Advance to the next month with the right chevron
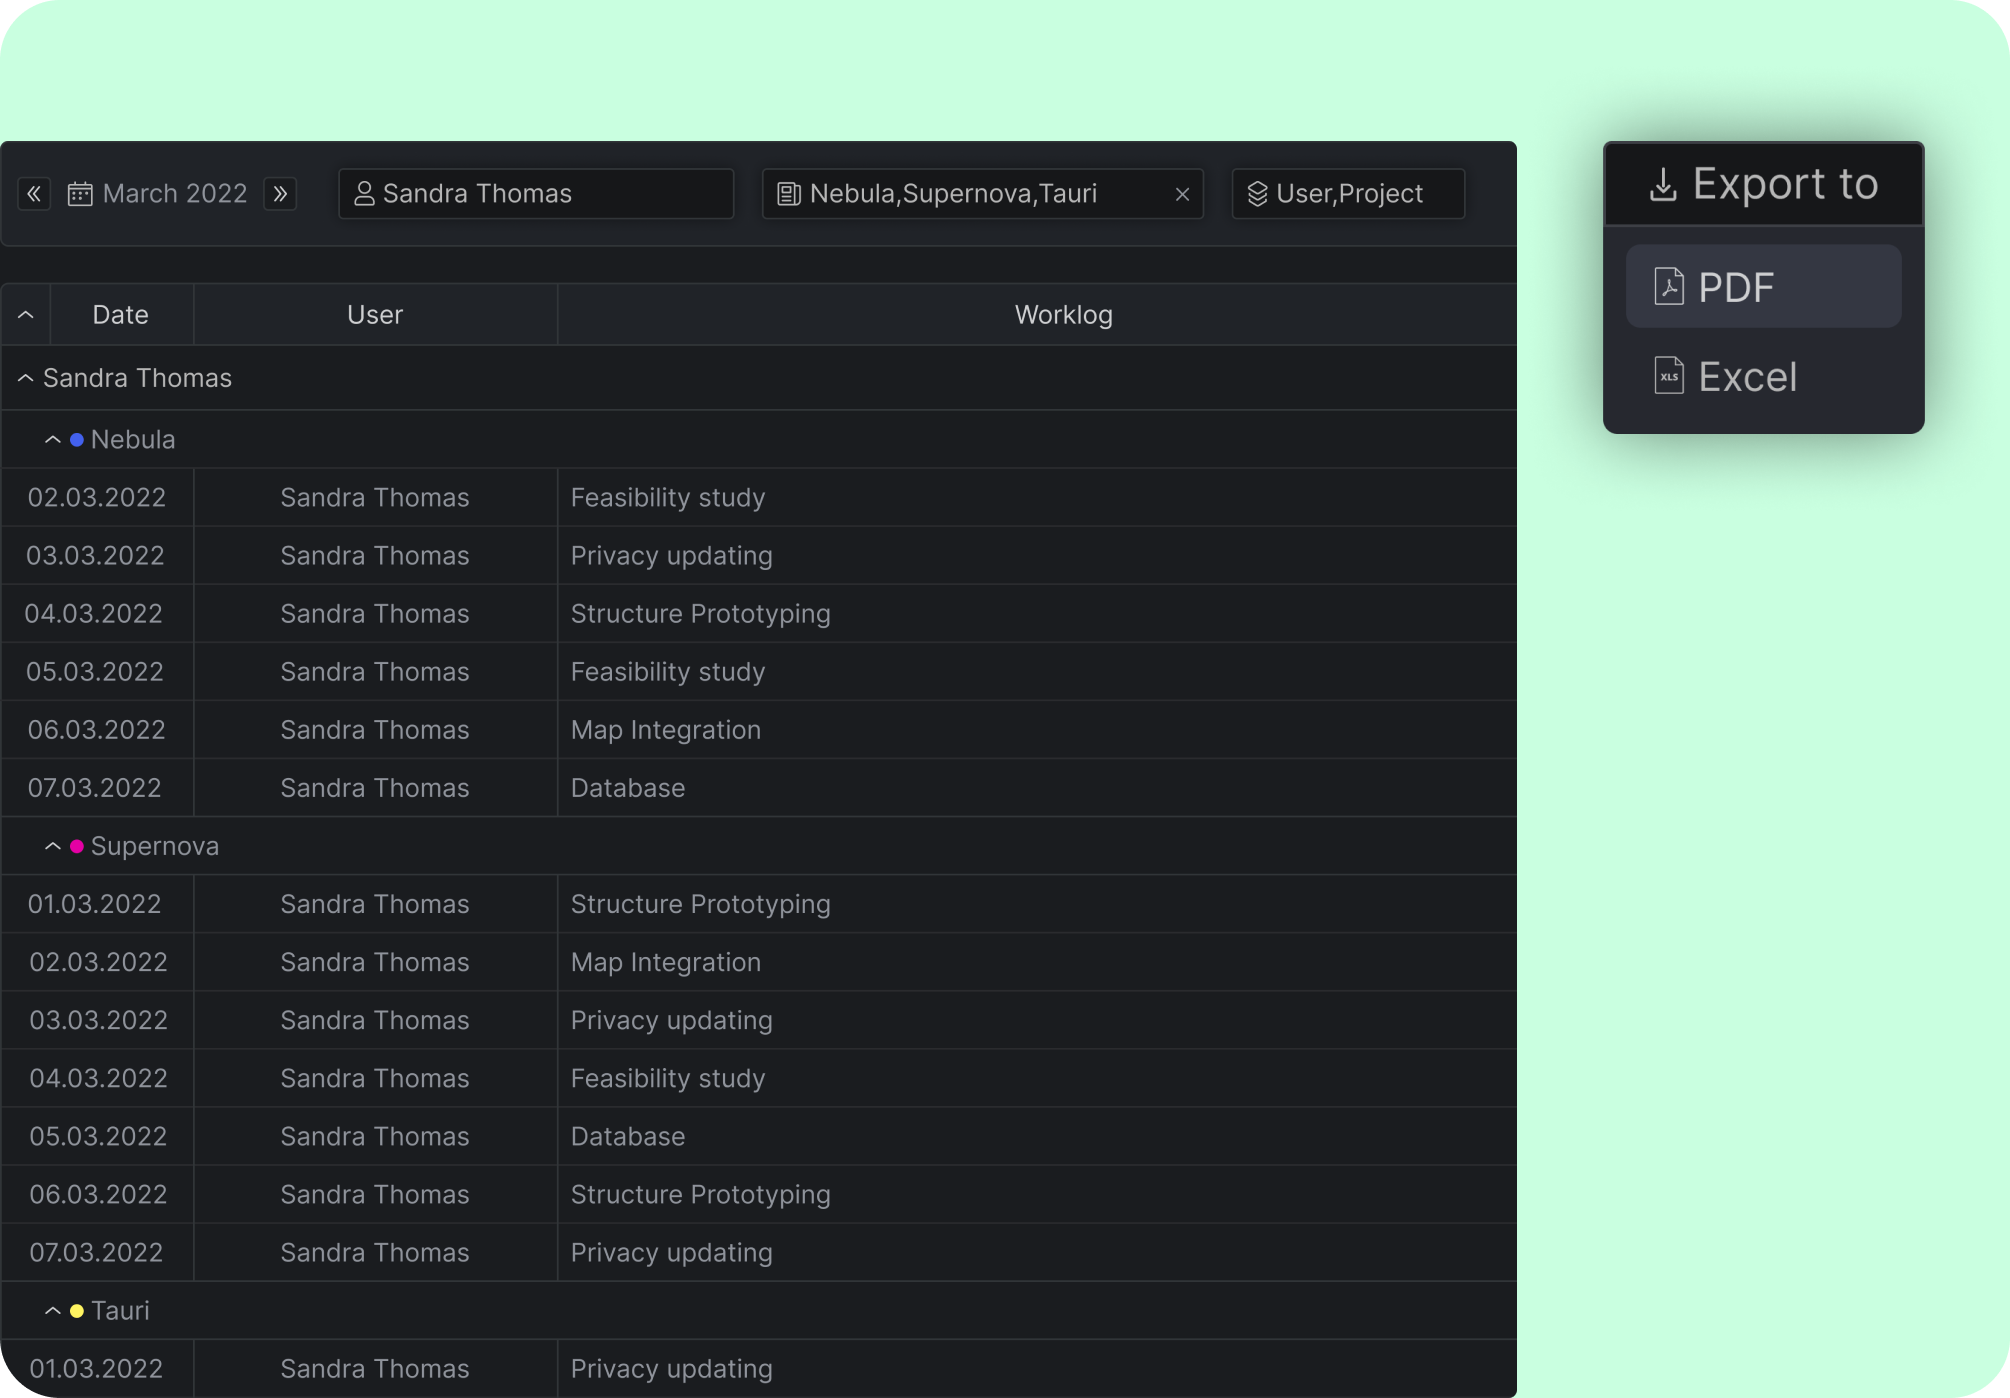This screenshot has height=1398, width=2010. (x=280, y=193)
